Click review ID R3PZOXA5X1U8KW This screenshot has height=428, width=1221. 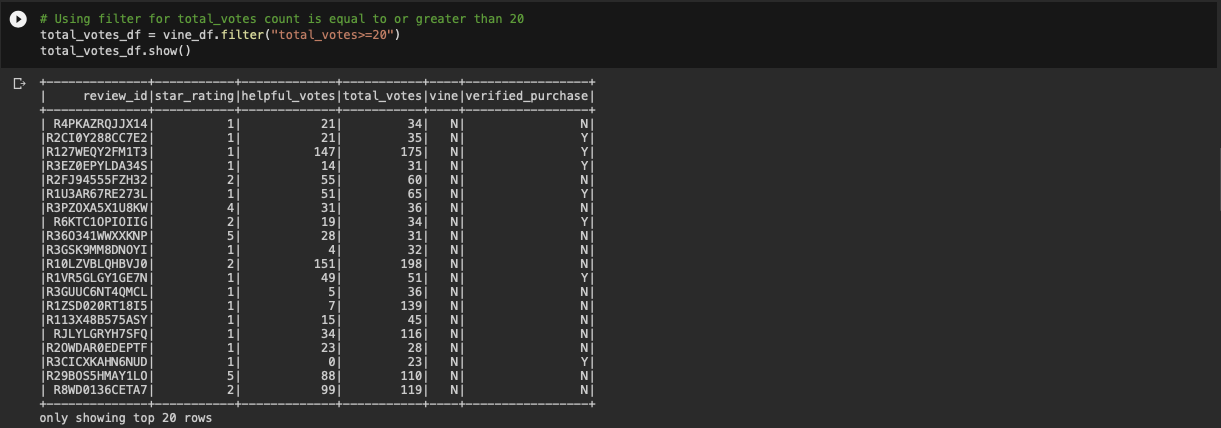click(97, 208)
